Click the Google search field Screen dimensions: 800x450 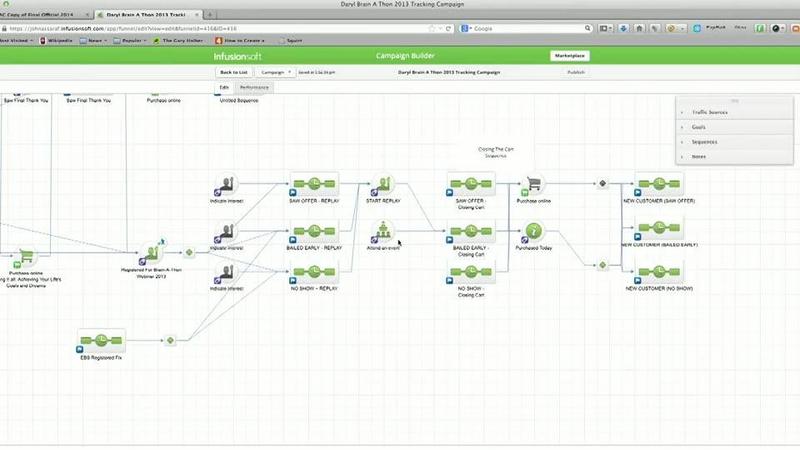[x=528, y=29]
